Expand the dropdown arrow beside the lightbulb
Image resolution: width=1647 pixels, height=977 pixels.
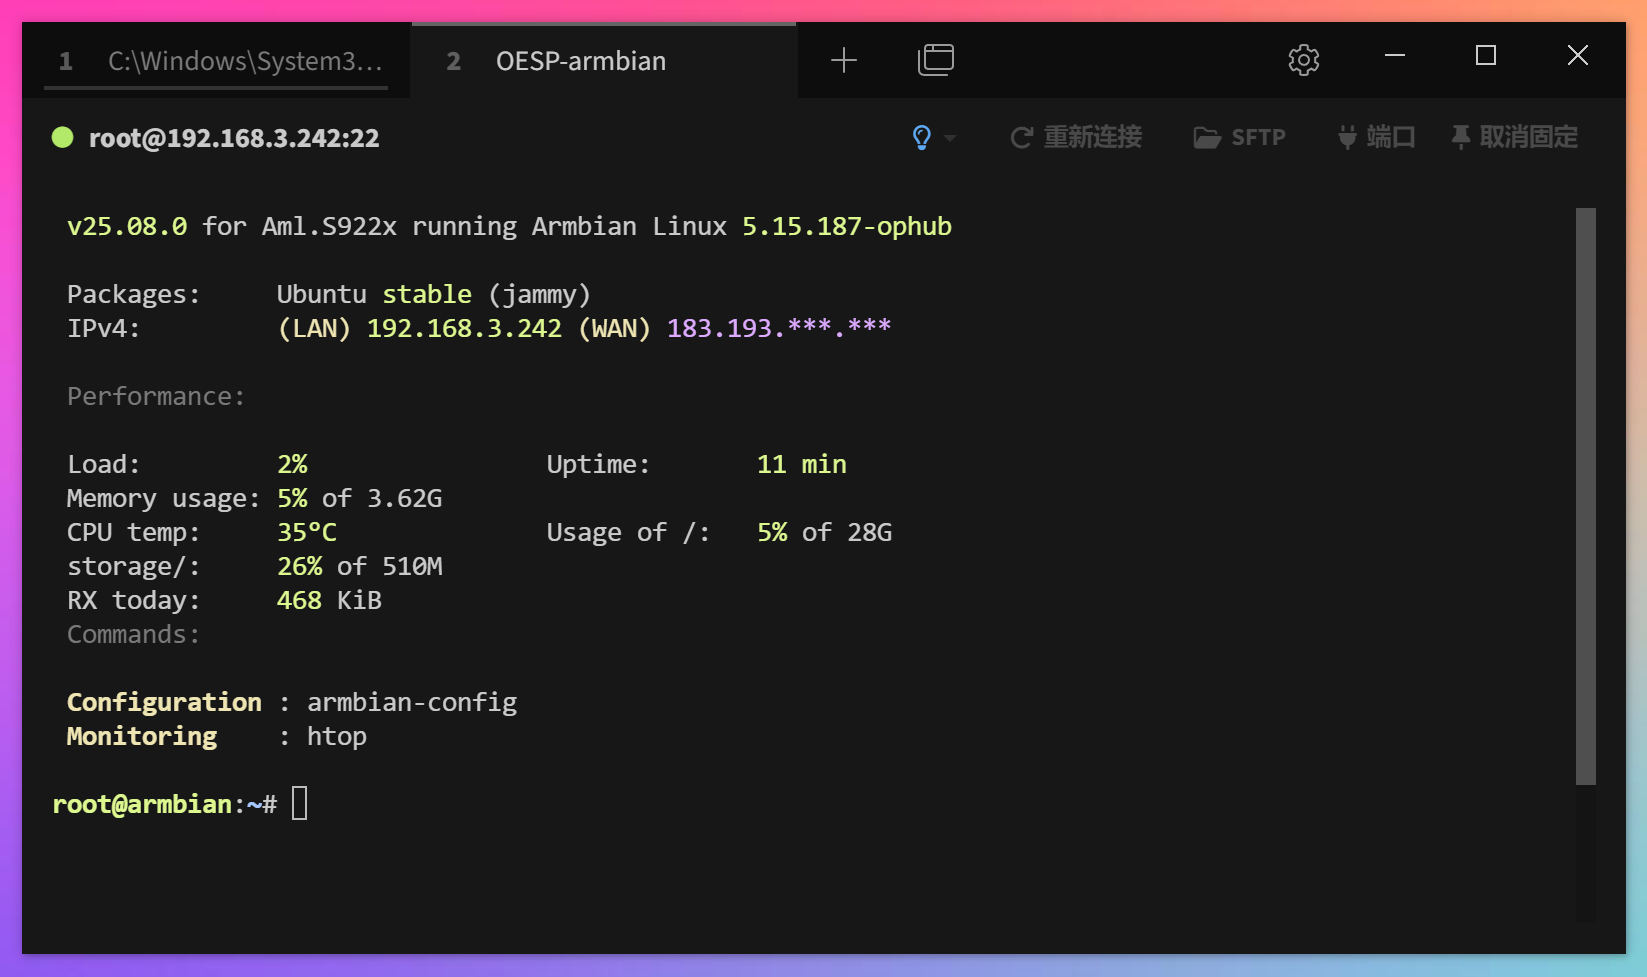[x=950, y=138]
